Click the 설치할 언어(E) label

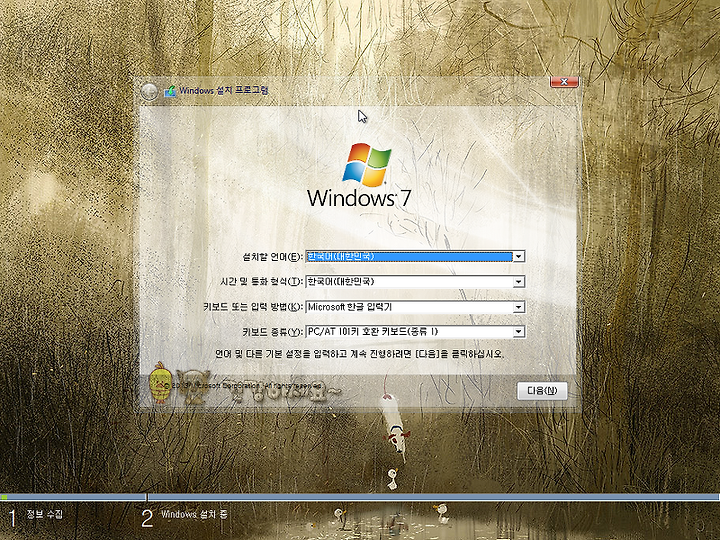pyautogui.click(x=272, y=257)
